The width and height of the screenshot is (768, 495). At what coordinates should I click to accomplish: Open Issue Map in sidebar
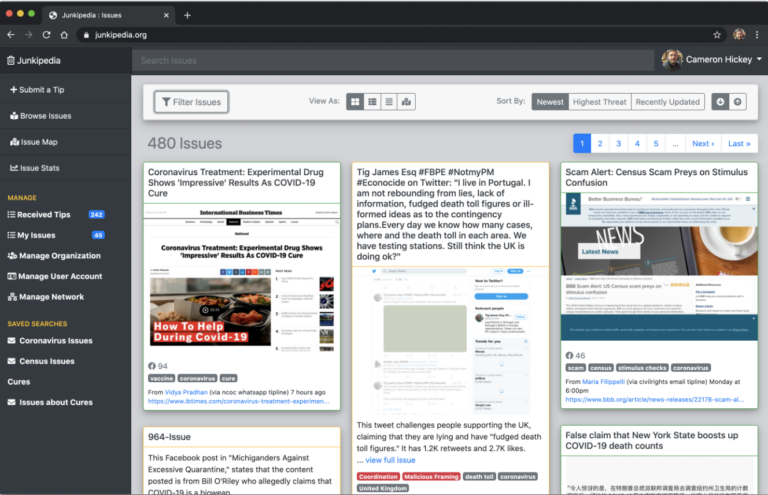tap(38, 142)
